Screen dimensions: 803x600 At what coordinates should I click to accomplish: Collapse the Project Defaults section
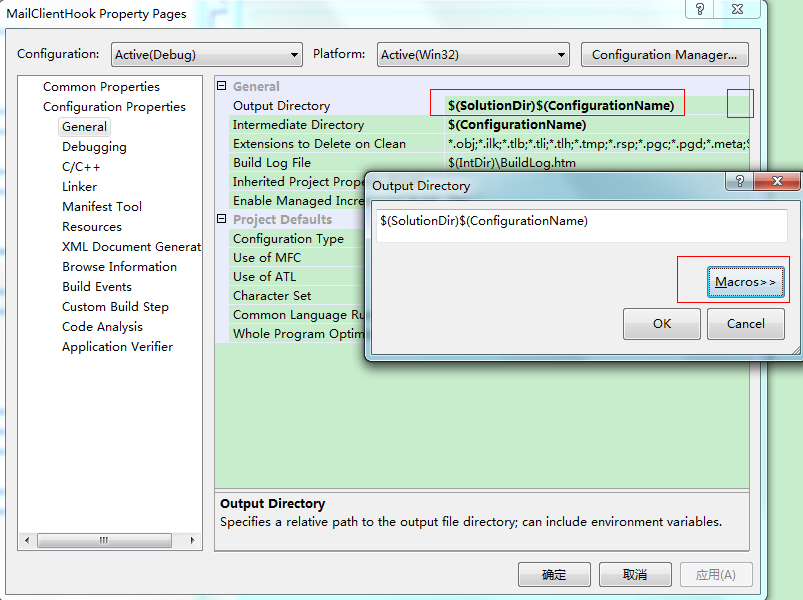(221, 219)
